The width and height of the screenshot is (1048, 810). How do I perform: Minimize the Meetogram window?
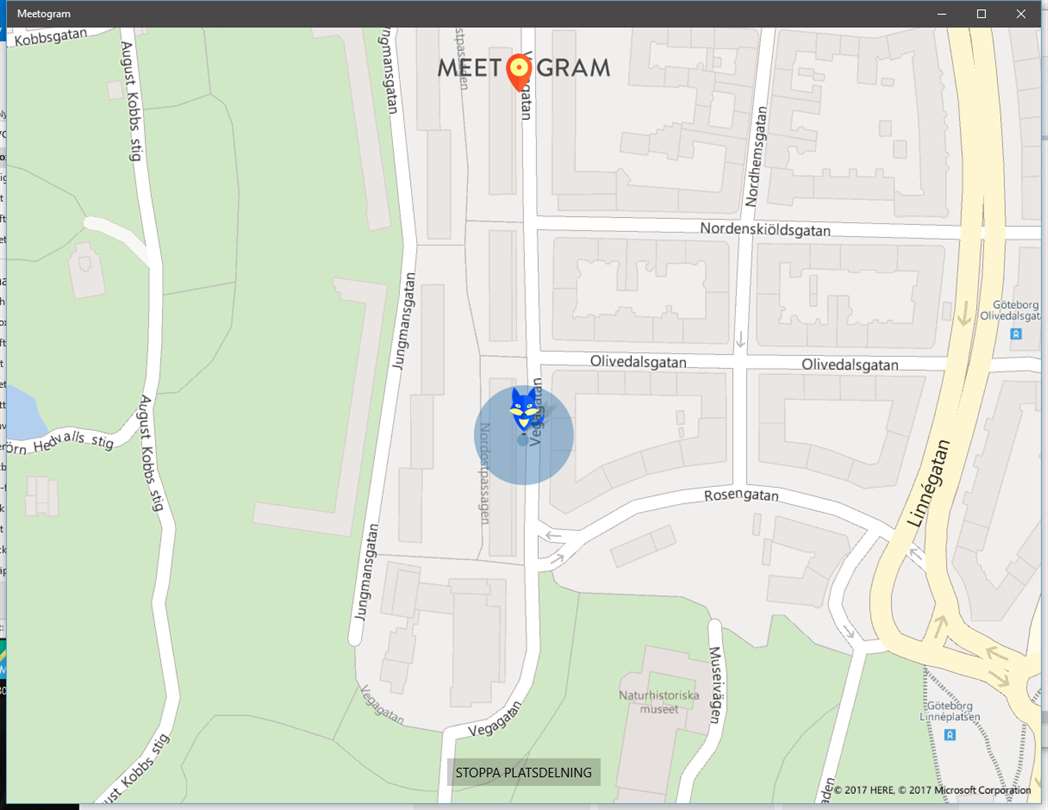pos(942,13)
